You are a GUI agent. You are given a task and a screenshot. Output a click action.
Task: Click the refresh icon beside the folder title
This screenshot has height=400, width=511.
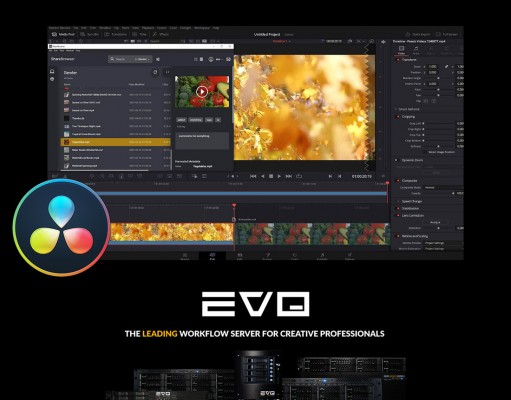click(x=155, y=72)
